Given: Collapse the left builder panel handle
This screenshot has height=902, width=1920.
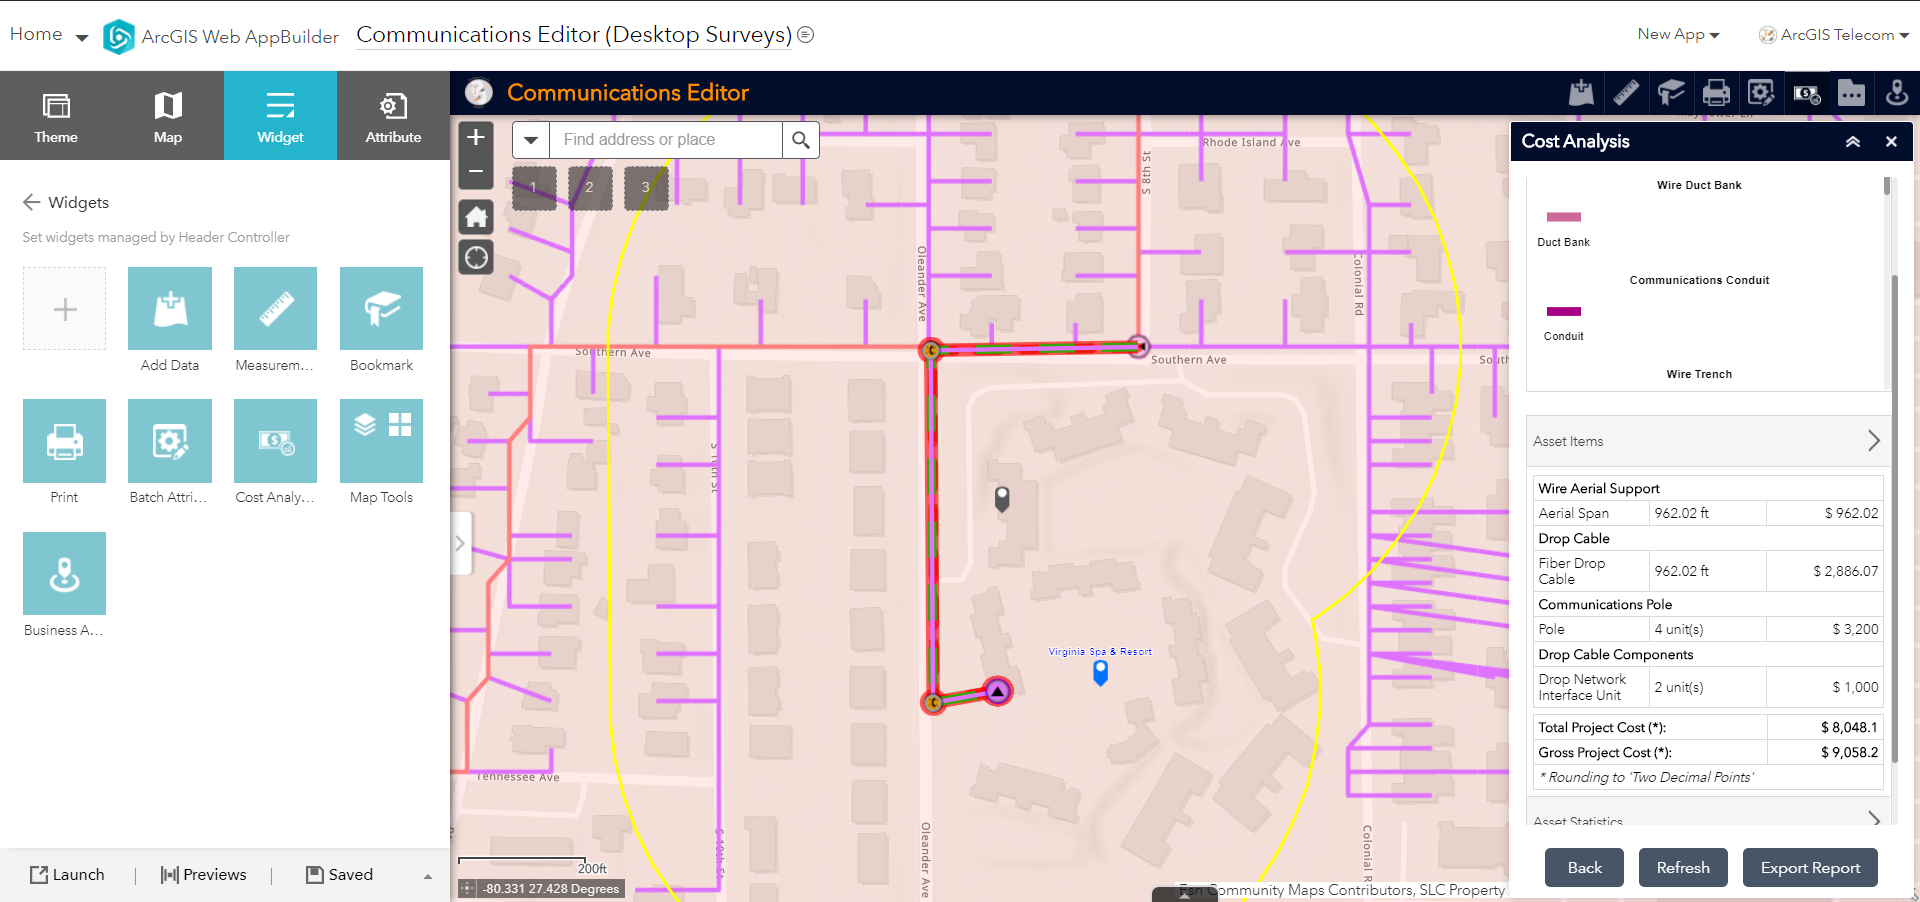Looking at the screenshot, I should coord(461,543).
